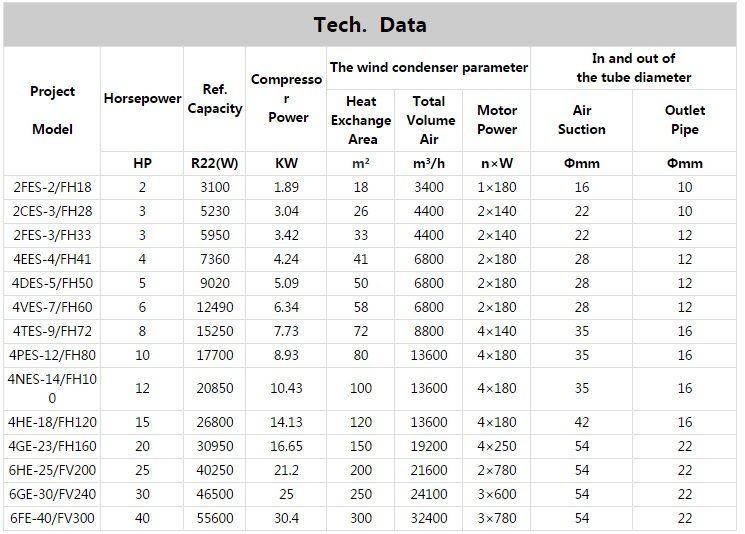Select the 4NES-14/FH100 model cell
745x534 pixels.
tap(52, 388)
